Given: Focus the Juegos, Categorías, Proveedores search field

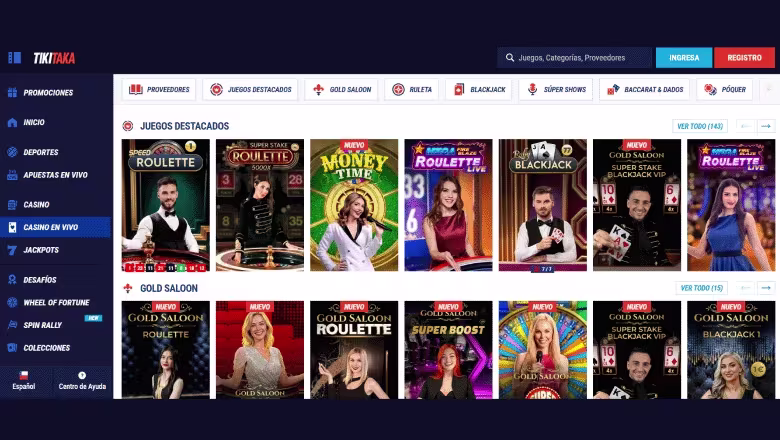Looking at the screenshot, I should (575, 58).
